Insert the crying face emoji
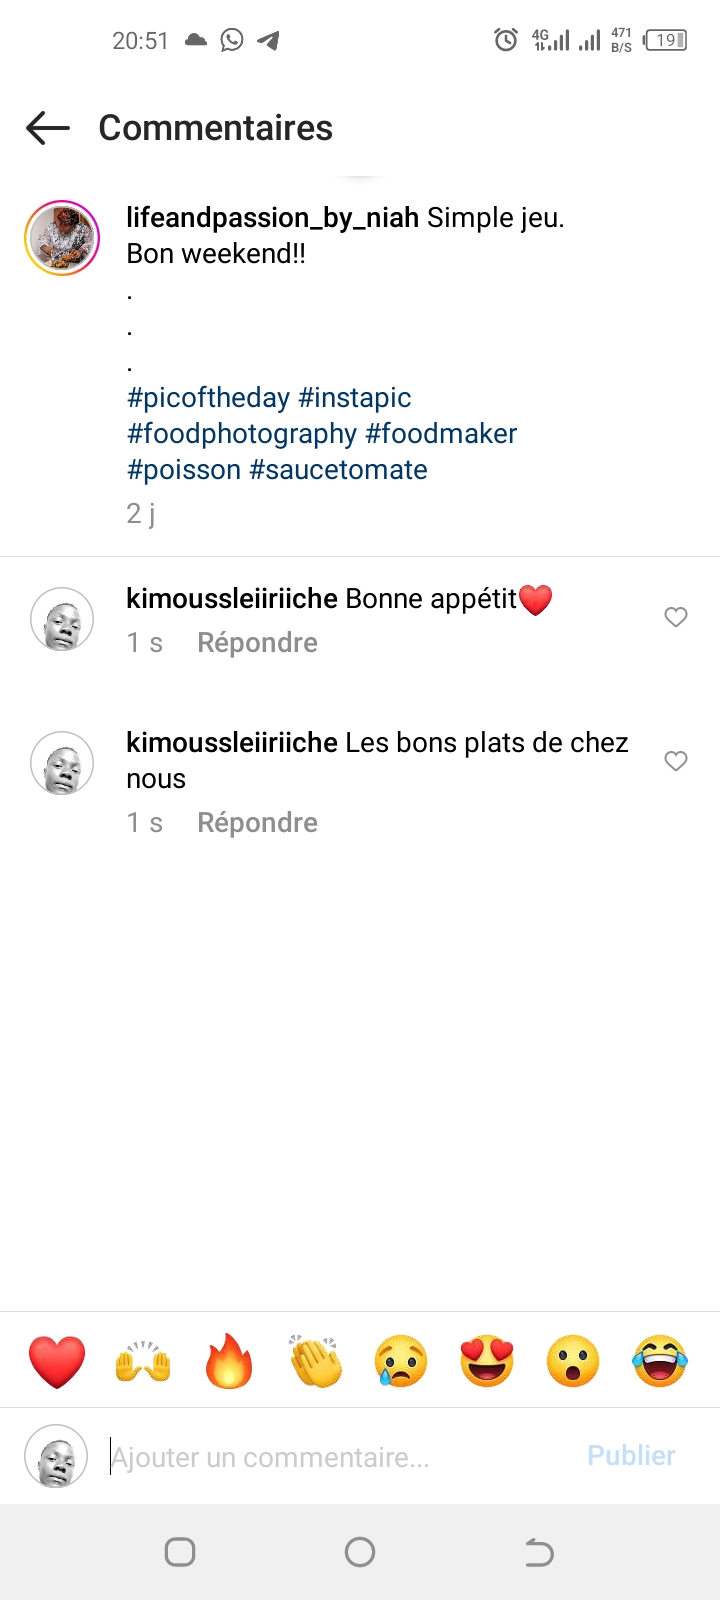Viewport: 720px width, 1600px height. 401,1361
